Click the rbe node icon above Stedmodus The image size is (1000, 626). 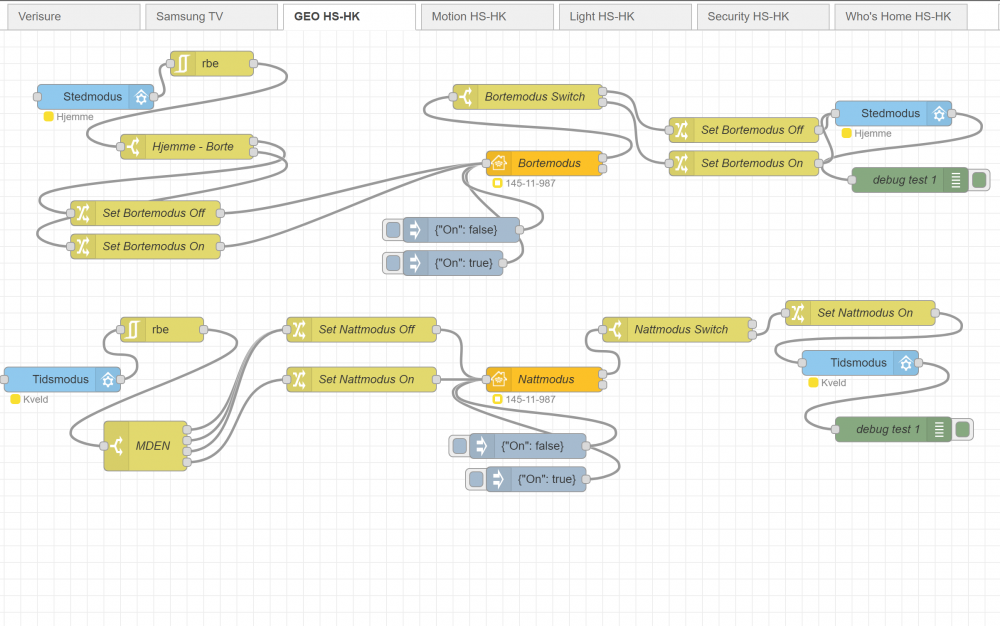point(183,63)
